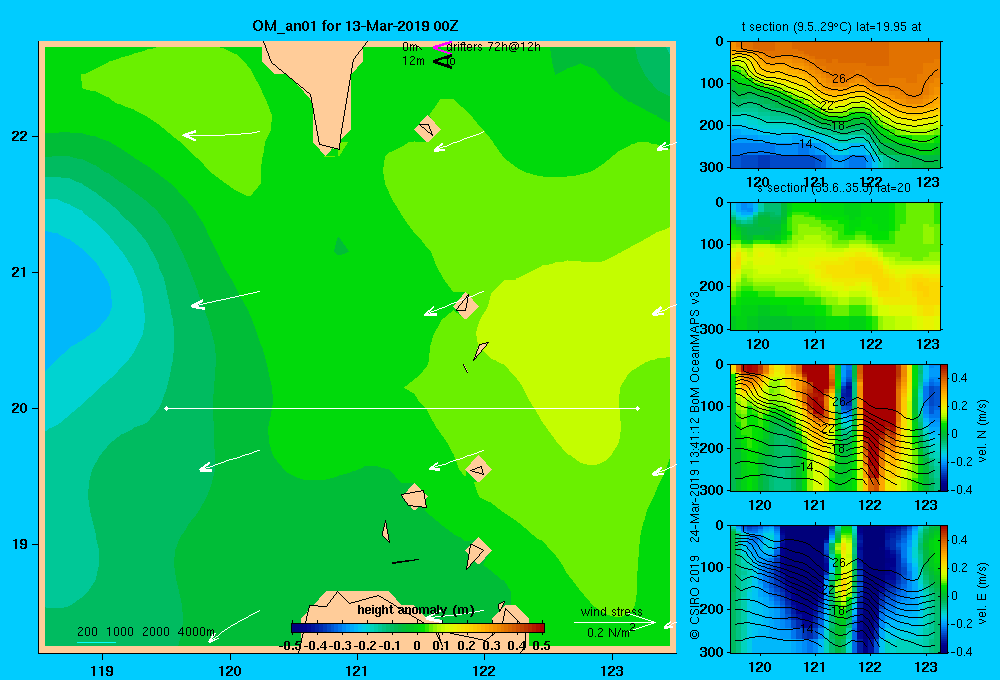Click the "wind stress" legend label

click(x=612, y=611)
